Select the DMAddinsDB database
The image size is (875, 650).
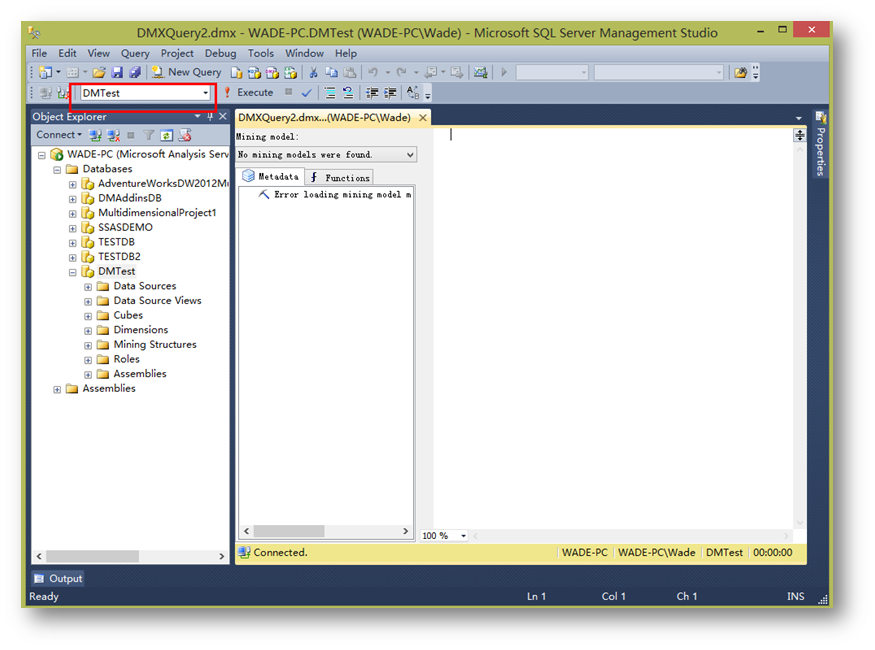click(129, 198)
